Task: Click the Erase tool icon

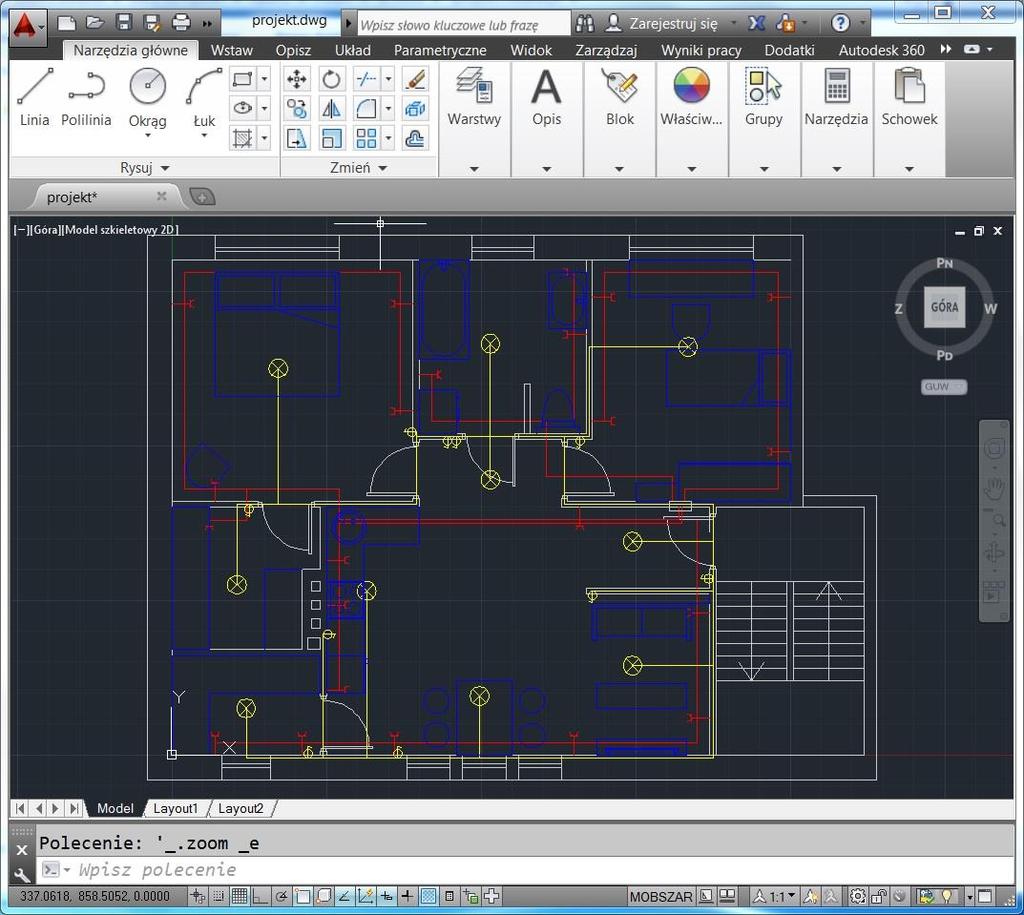Action: (x=415, y=80)
